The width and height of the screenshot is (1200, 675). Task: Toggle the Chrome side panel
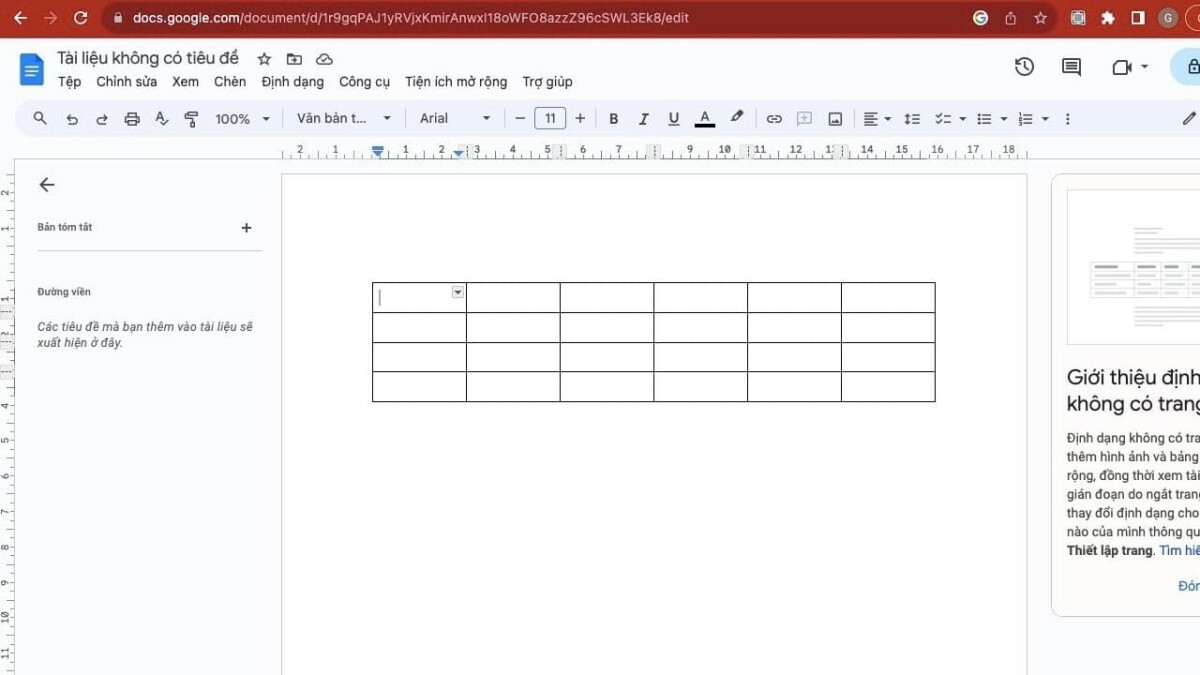[1137, 18]
